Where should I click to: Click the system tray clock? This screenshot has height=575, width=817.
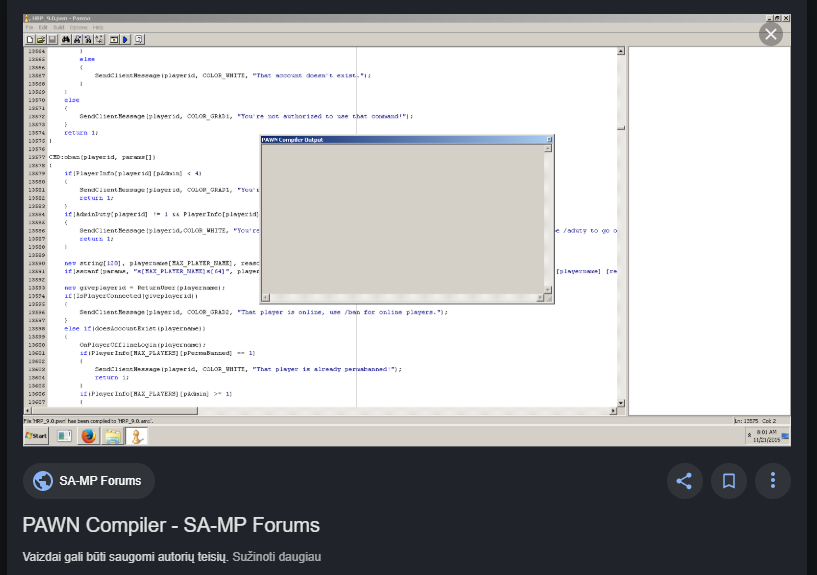(x=766, y=436)
